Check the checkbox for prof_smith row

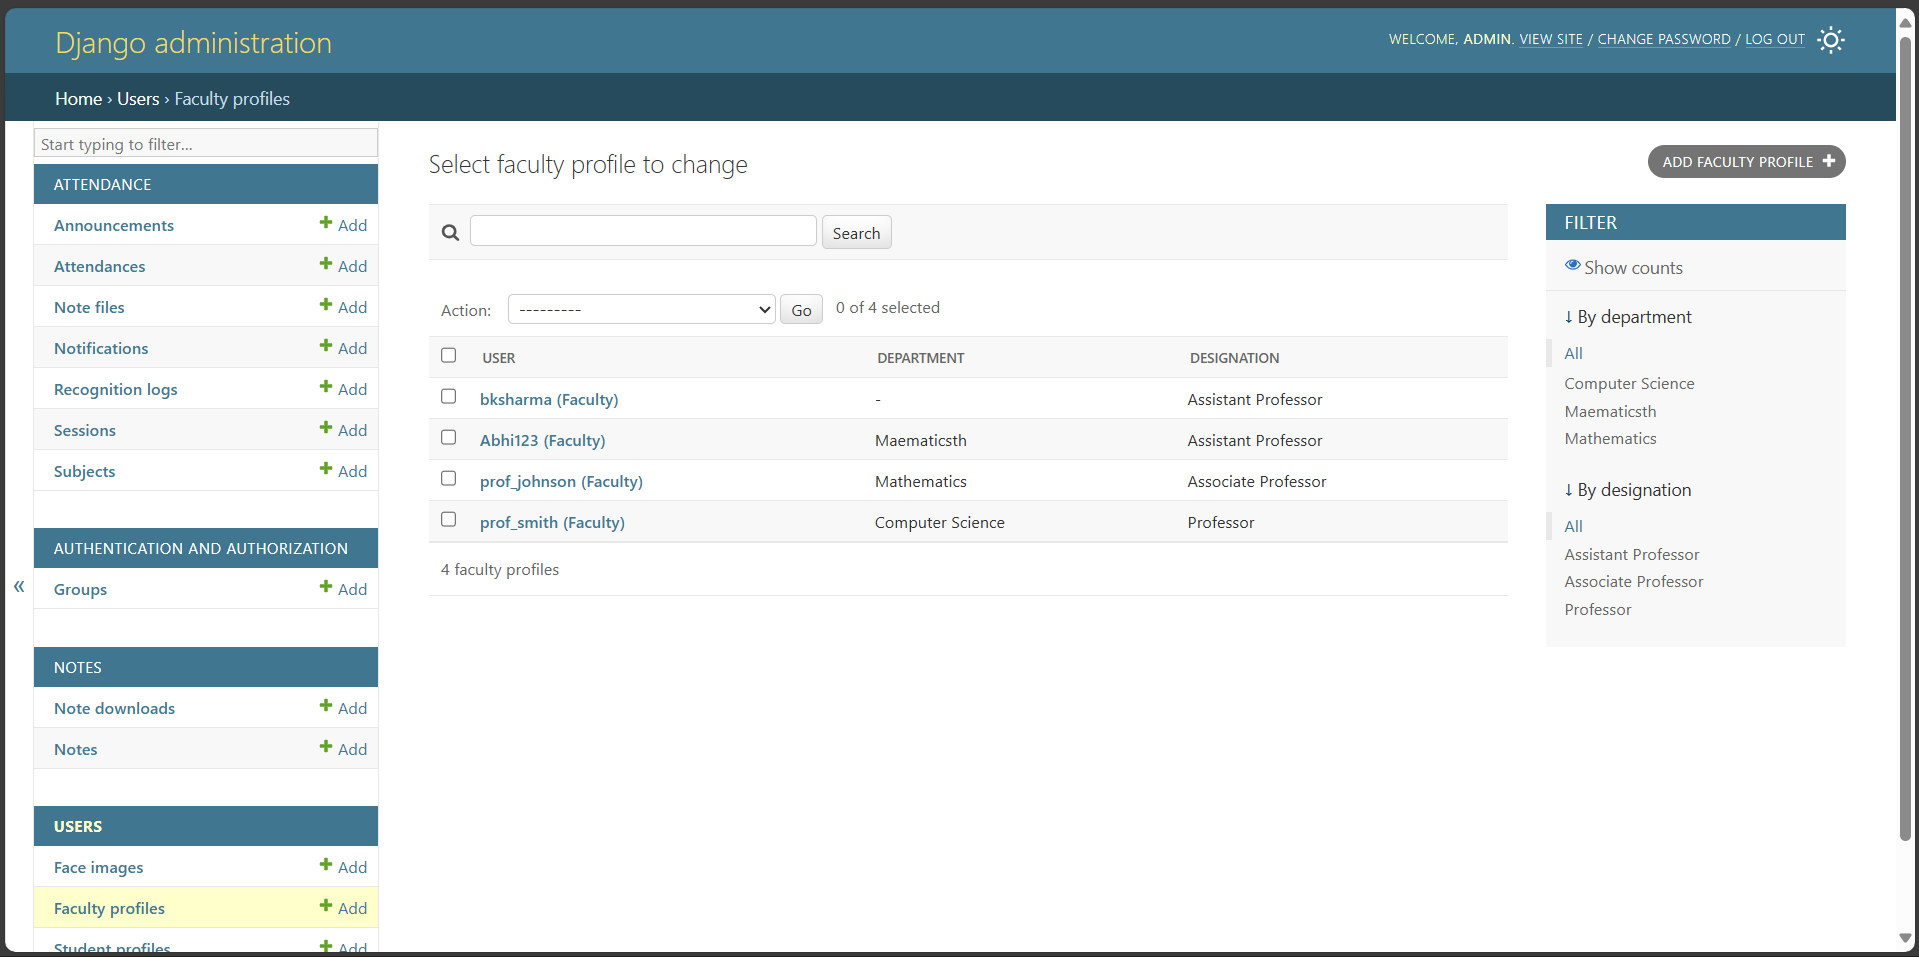[x=448, y=519]
